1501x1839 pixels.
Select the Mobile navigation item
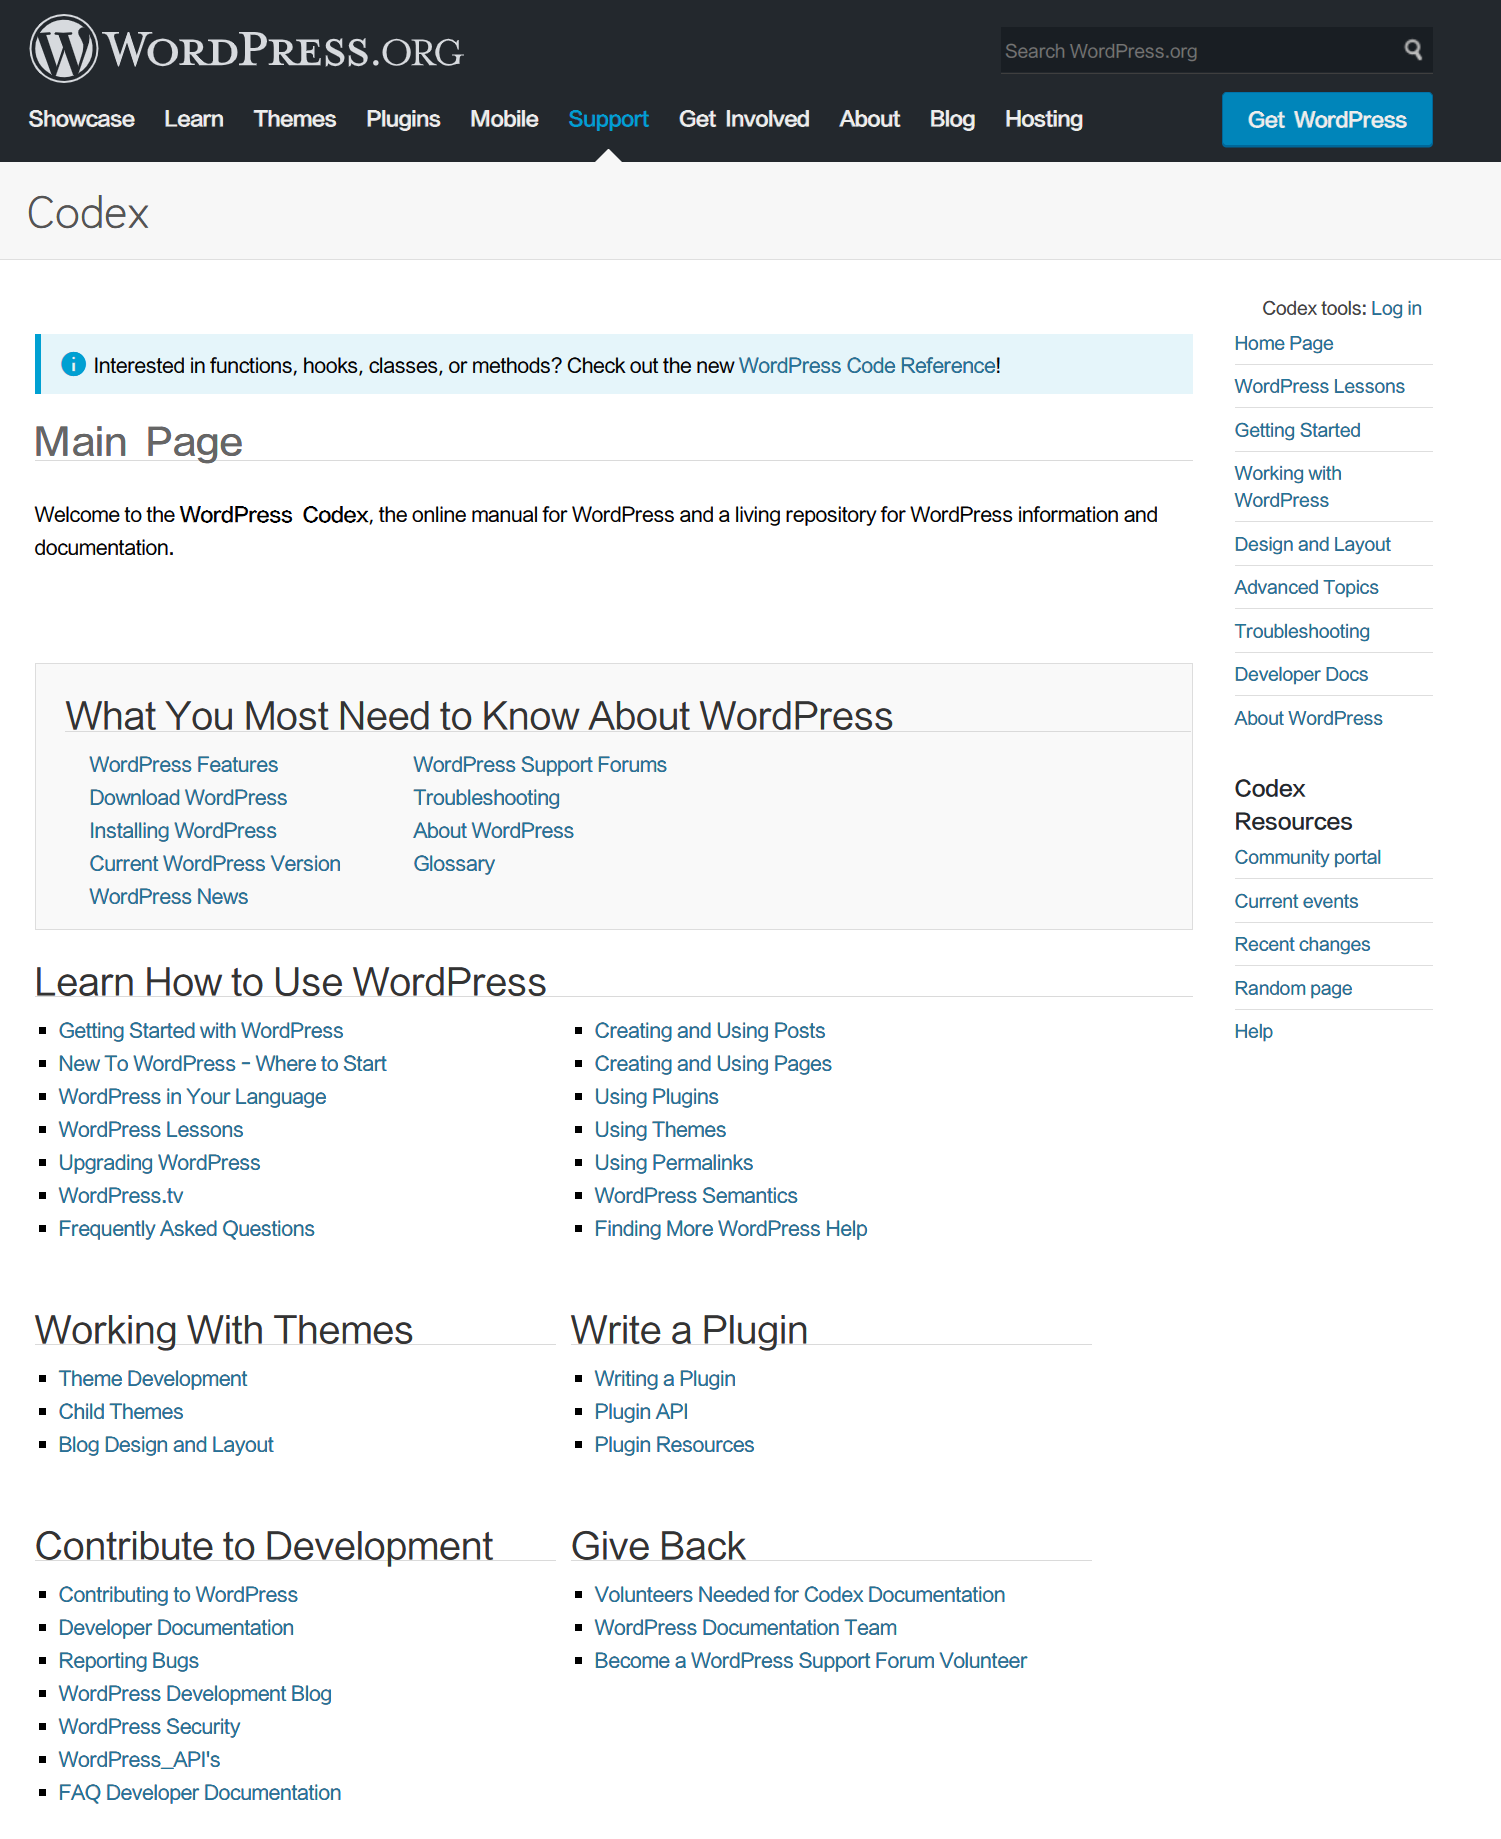(x=504, y=119)
